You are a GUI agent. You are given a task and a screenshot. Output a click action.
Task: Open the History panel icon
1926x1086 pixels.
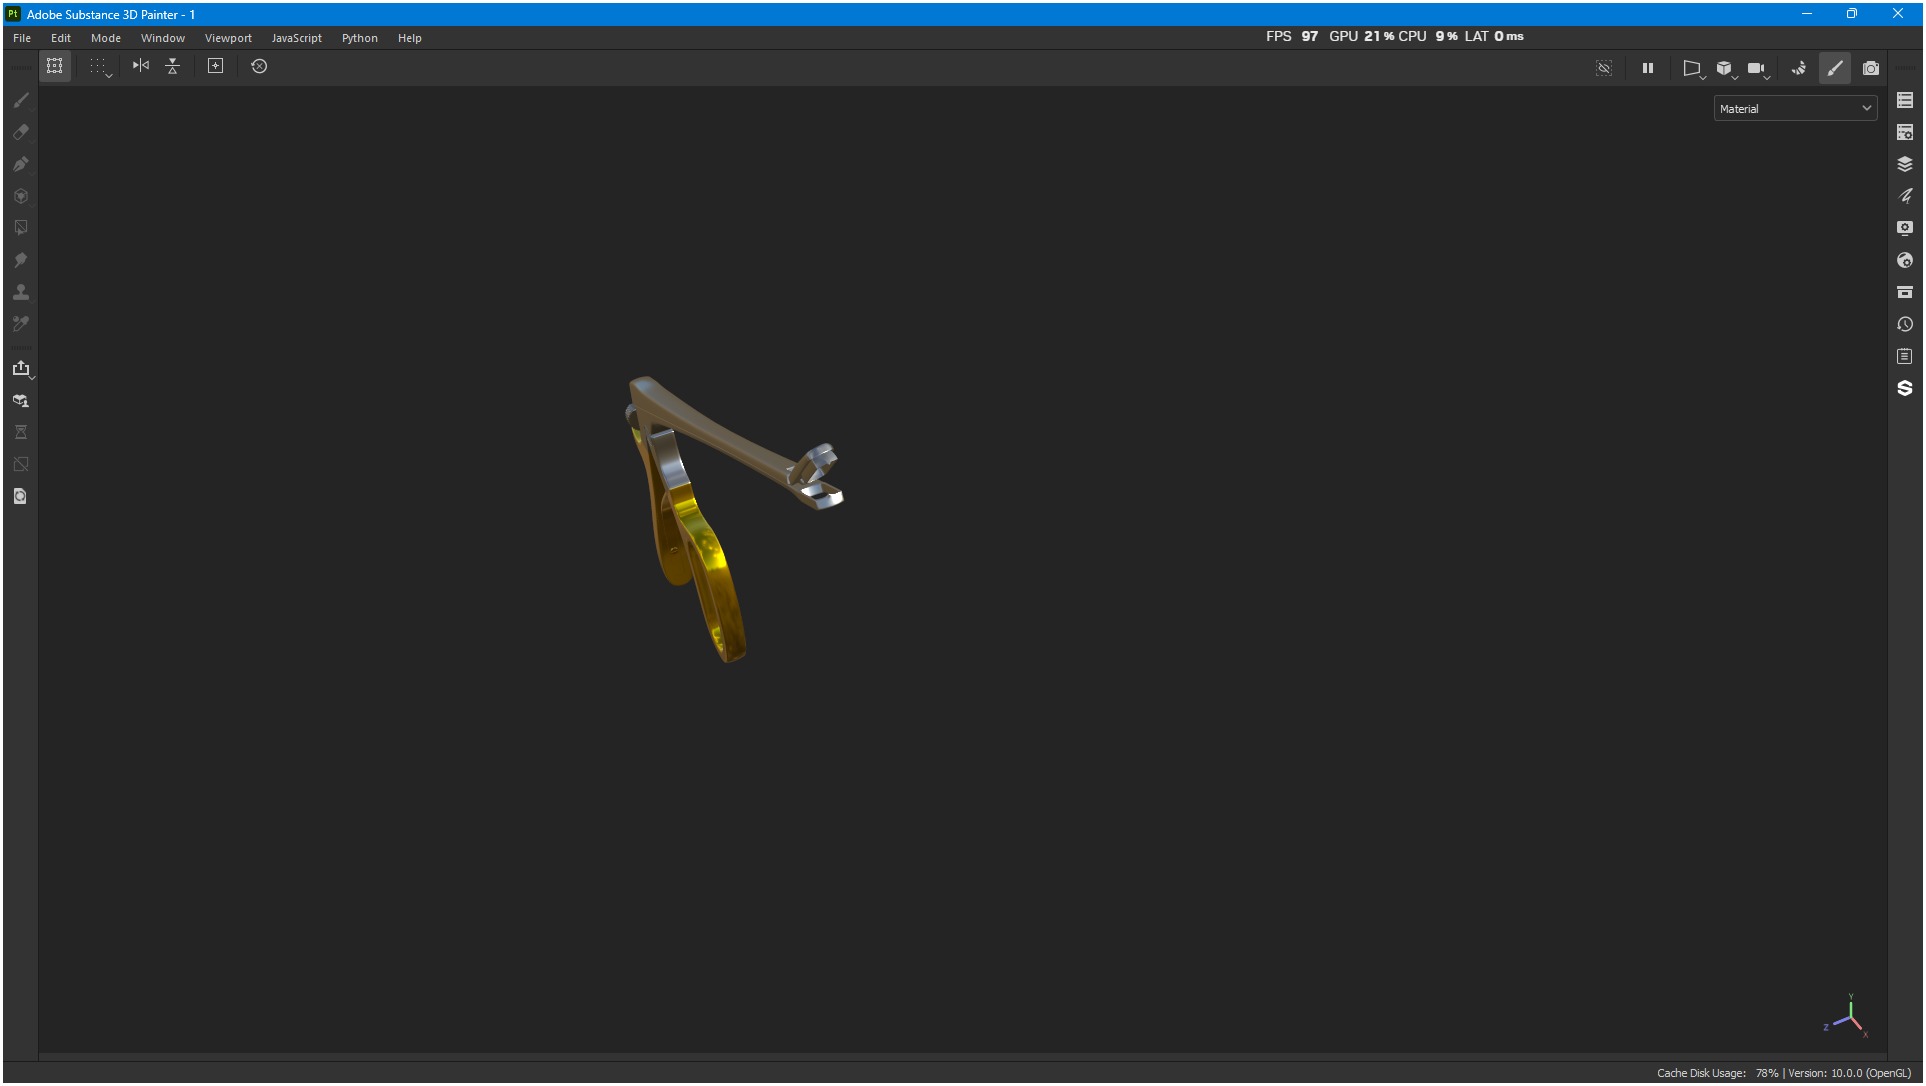pos(1905,324)
